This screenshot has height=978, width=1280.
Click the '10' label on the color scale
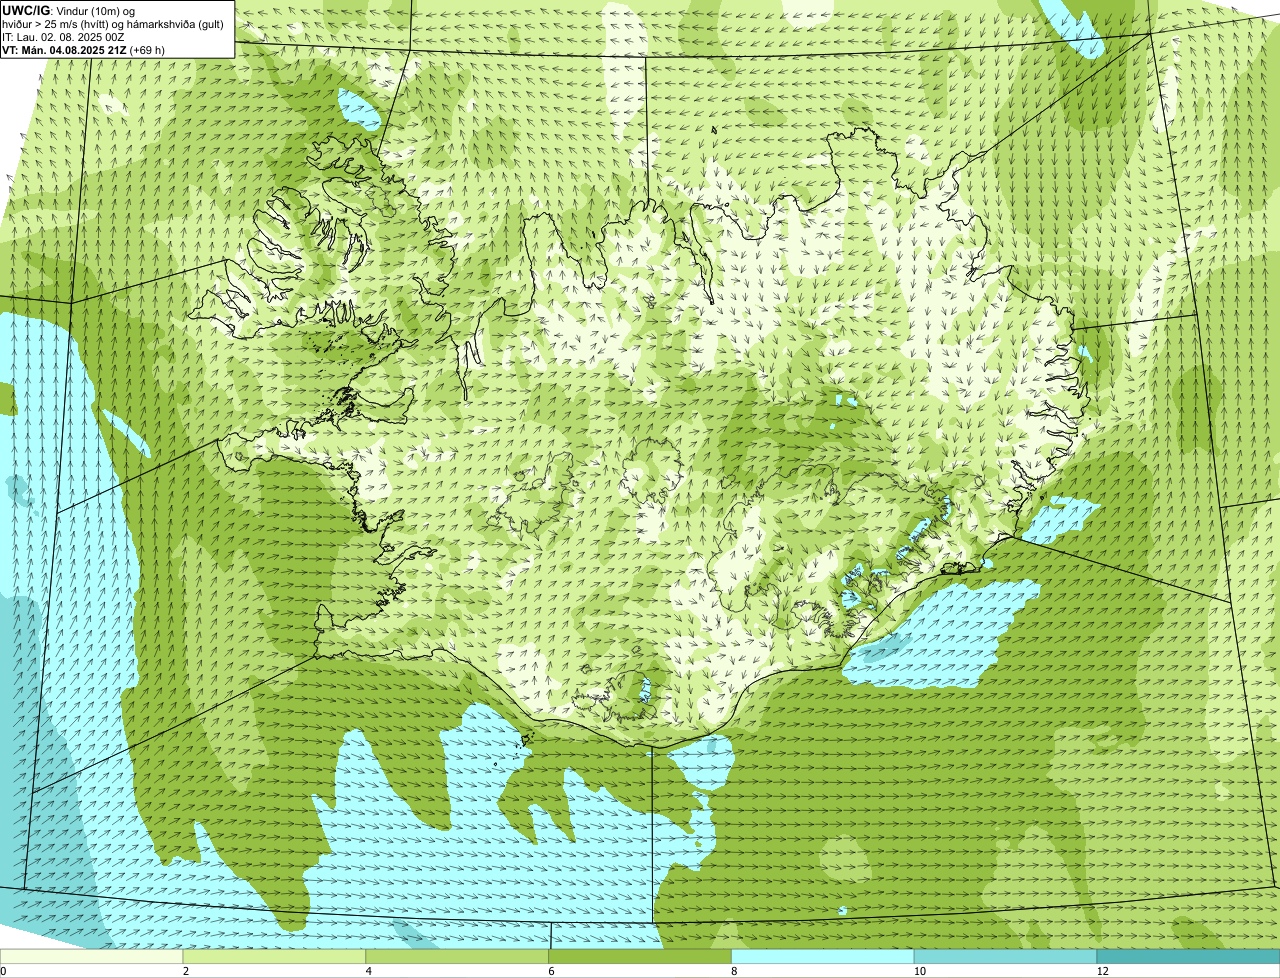(919, 971)
